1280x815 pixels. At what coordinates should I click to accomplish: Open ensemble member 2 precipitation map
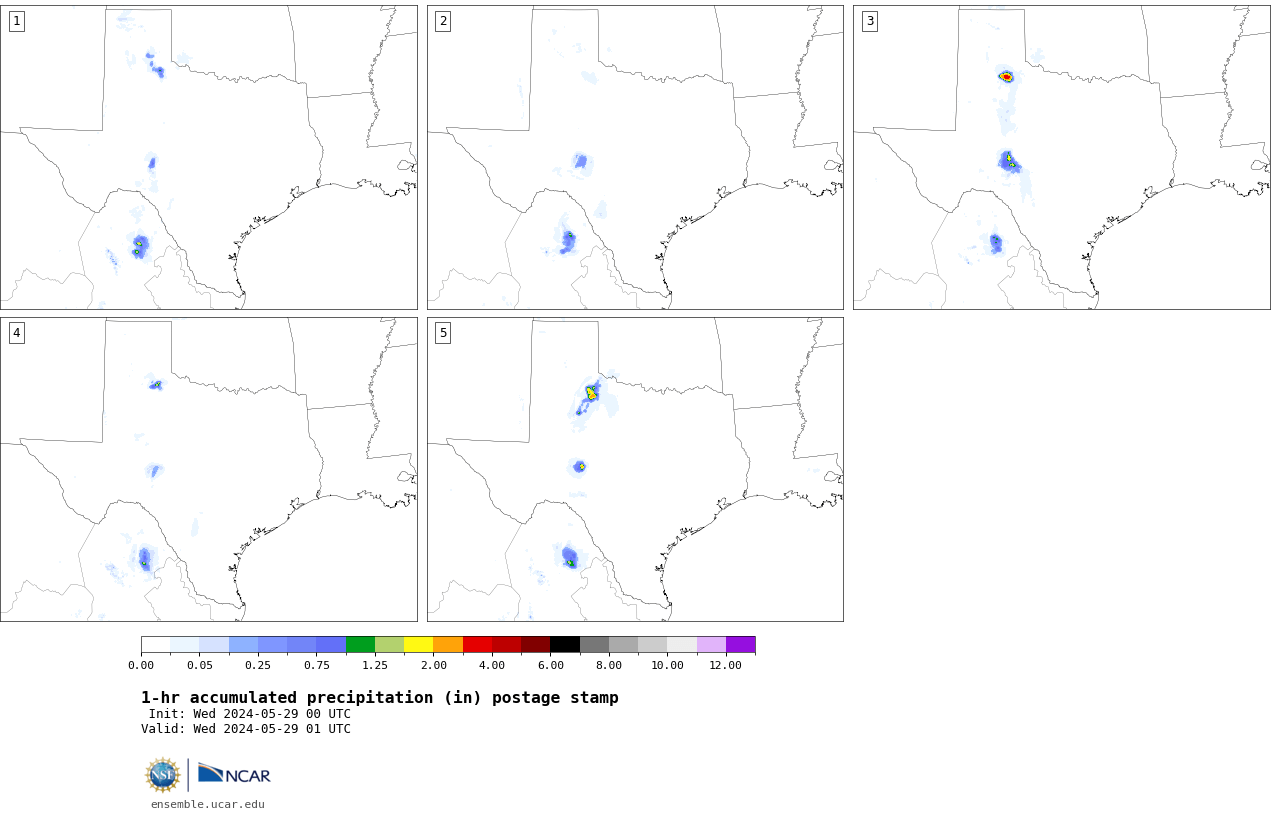635,157
